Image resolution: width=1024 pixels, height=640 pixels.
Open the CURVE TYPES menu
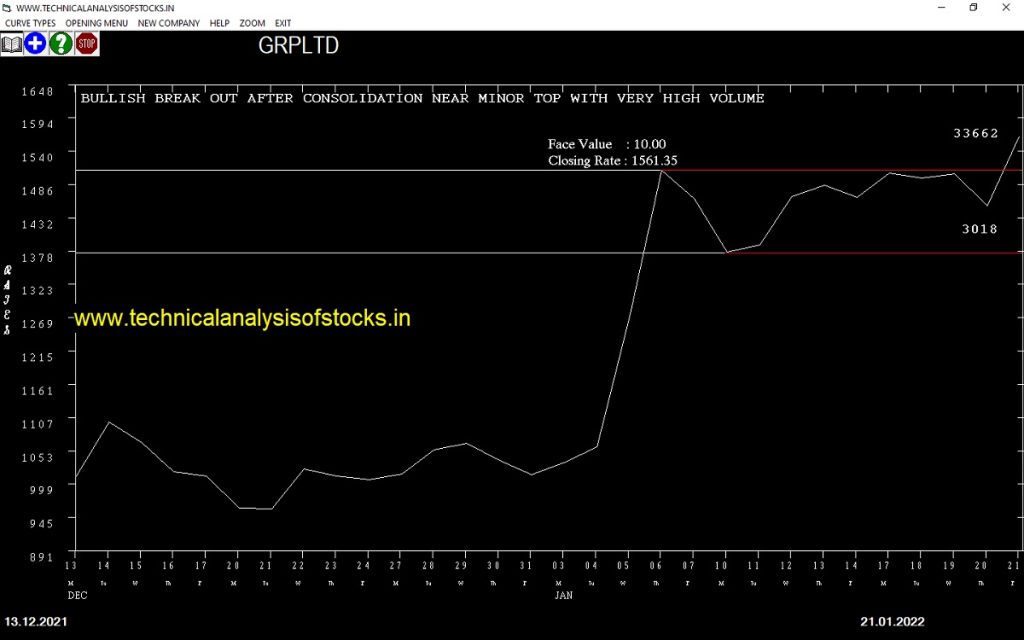click(30, 23)
